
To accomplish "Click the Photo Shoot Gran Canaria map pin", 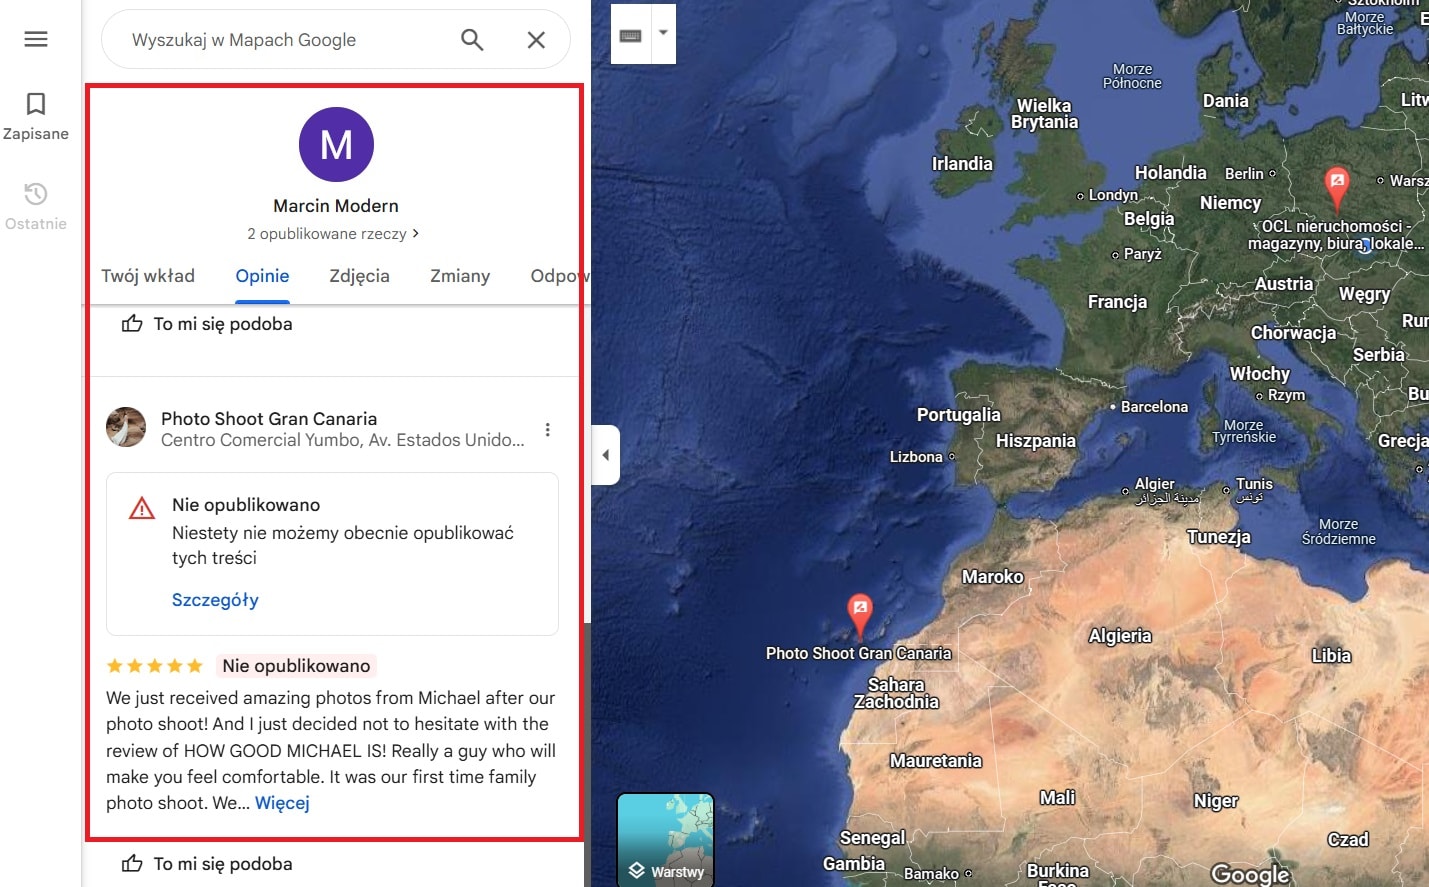I will [860, 614].
